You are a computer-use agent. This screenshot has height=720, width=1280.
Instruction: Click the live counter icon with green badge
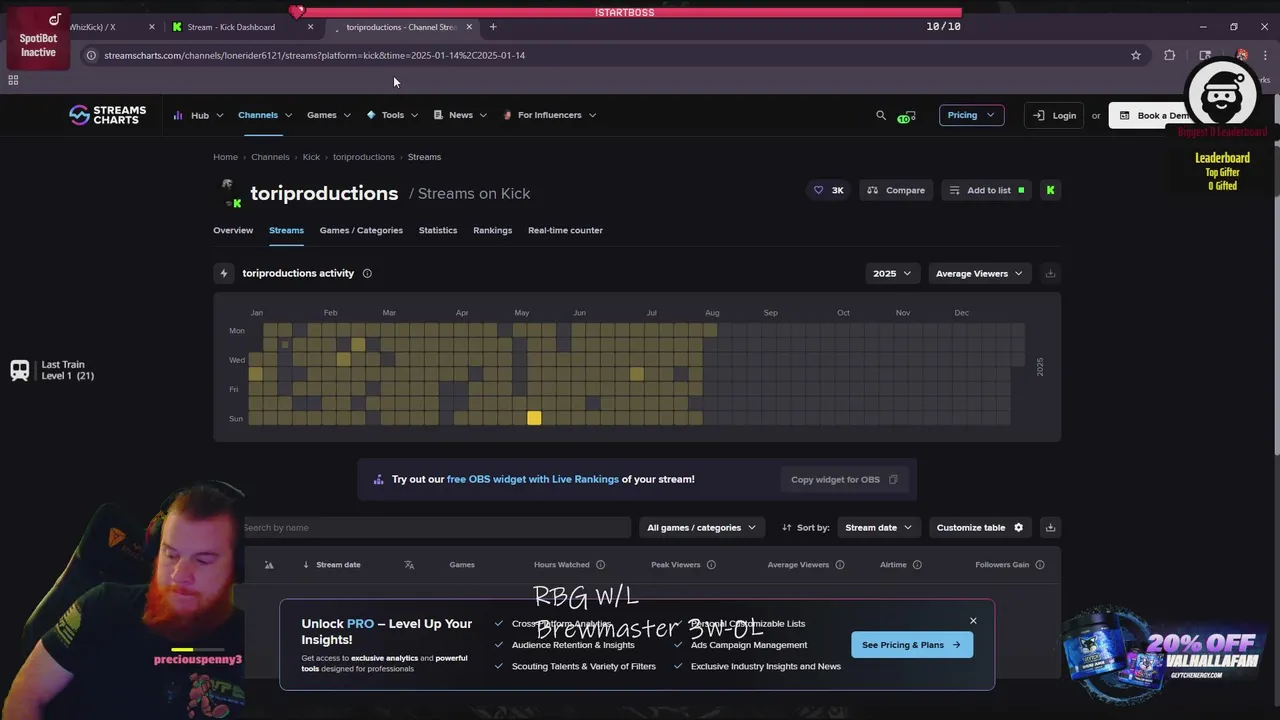pos(907,116)
